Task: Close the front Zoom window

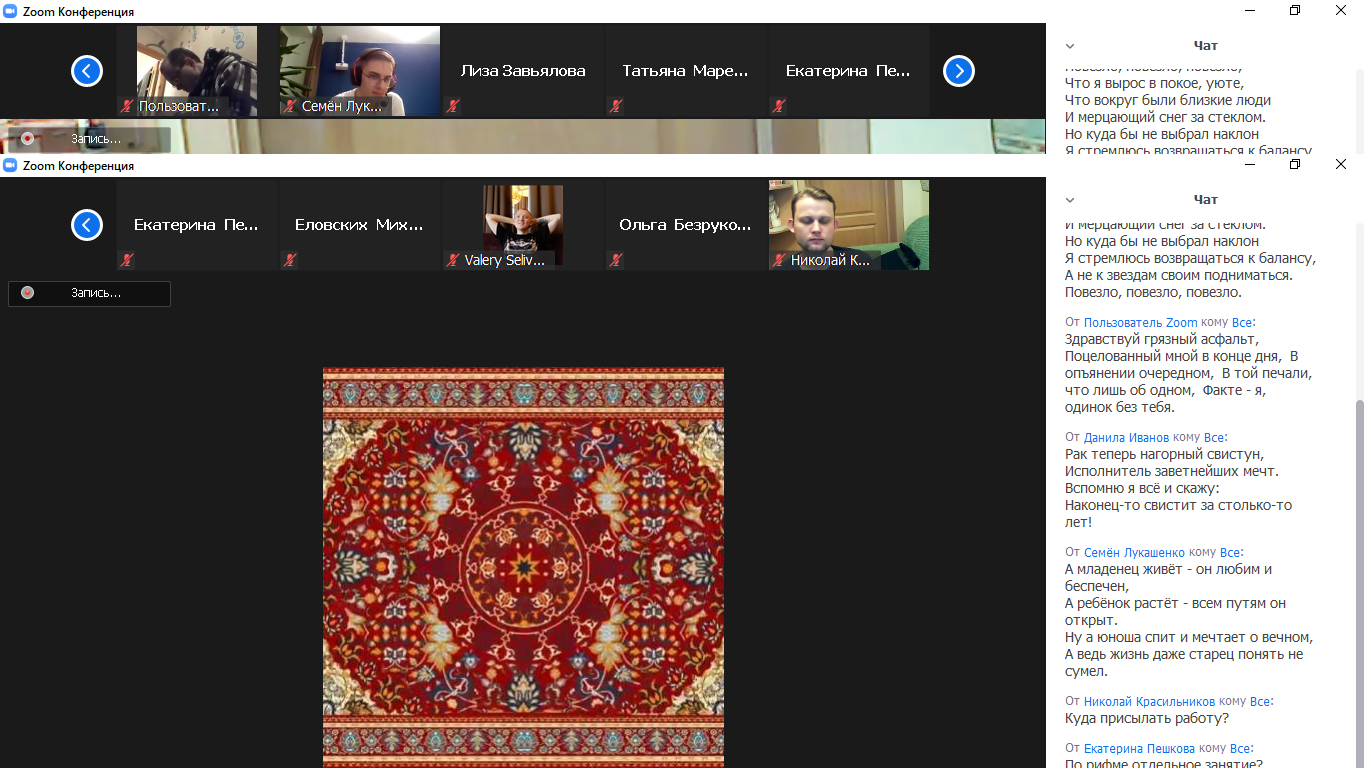Action: [x=1341, y=164]
